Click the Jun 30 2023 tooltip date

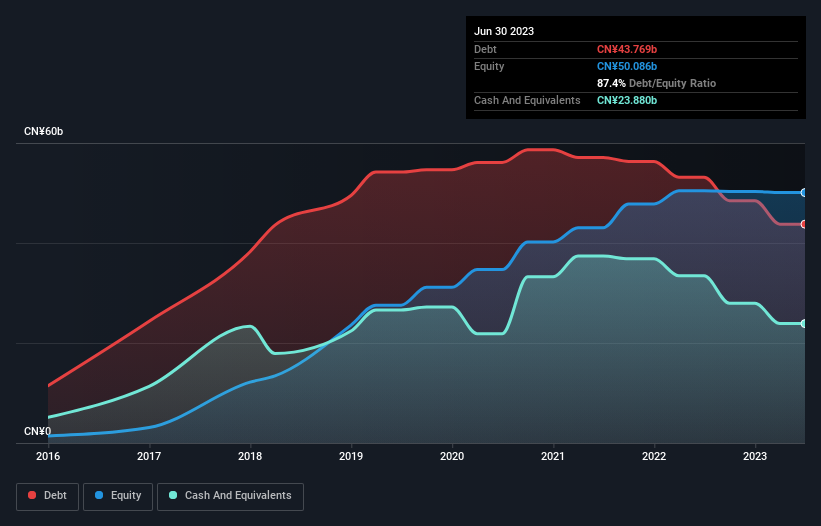point(504,31)
